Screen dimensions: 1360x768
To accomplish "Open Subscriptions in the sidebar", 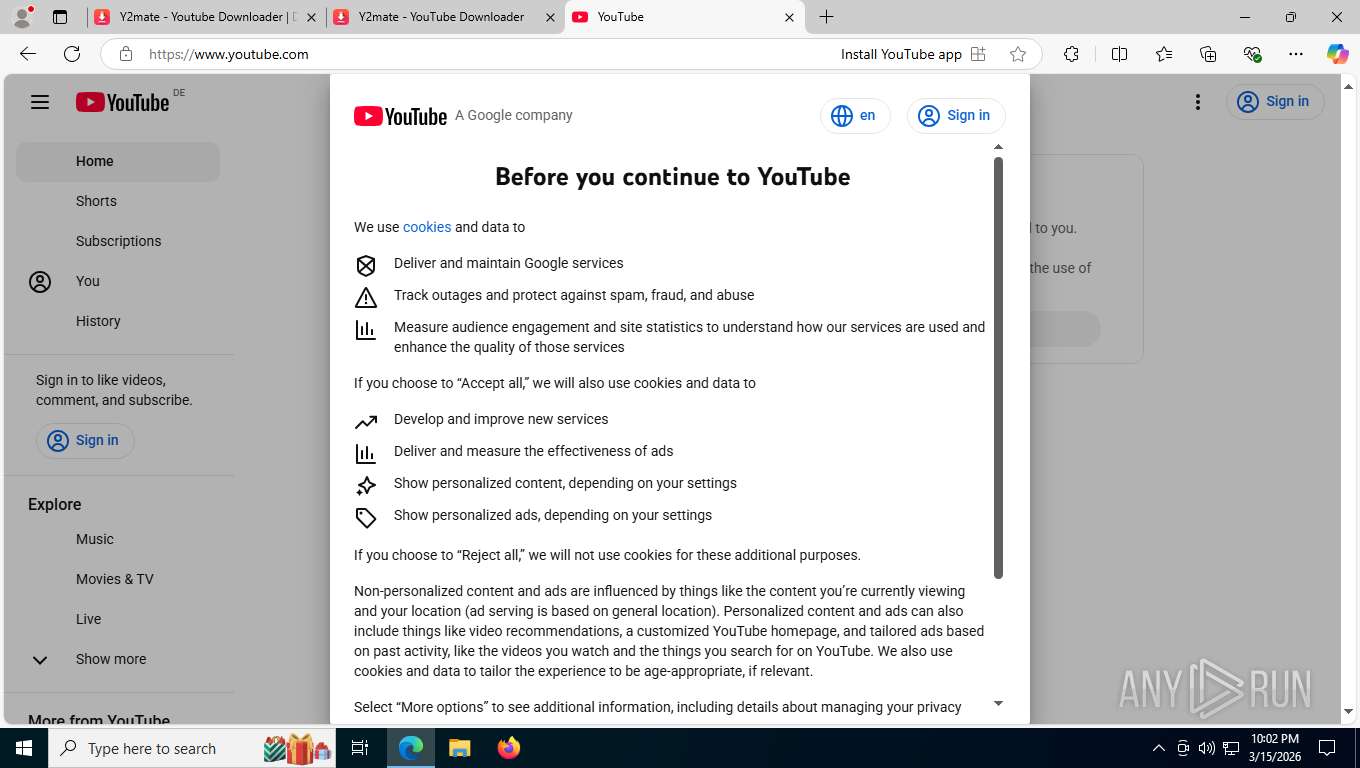I will pyautogui.click(x=118, y=241).
